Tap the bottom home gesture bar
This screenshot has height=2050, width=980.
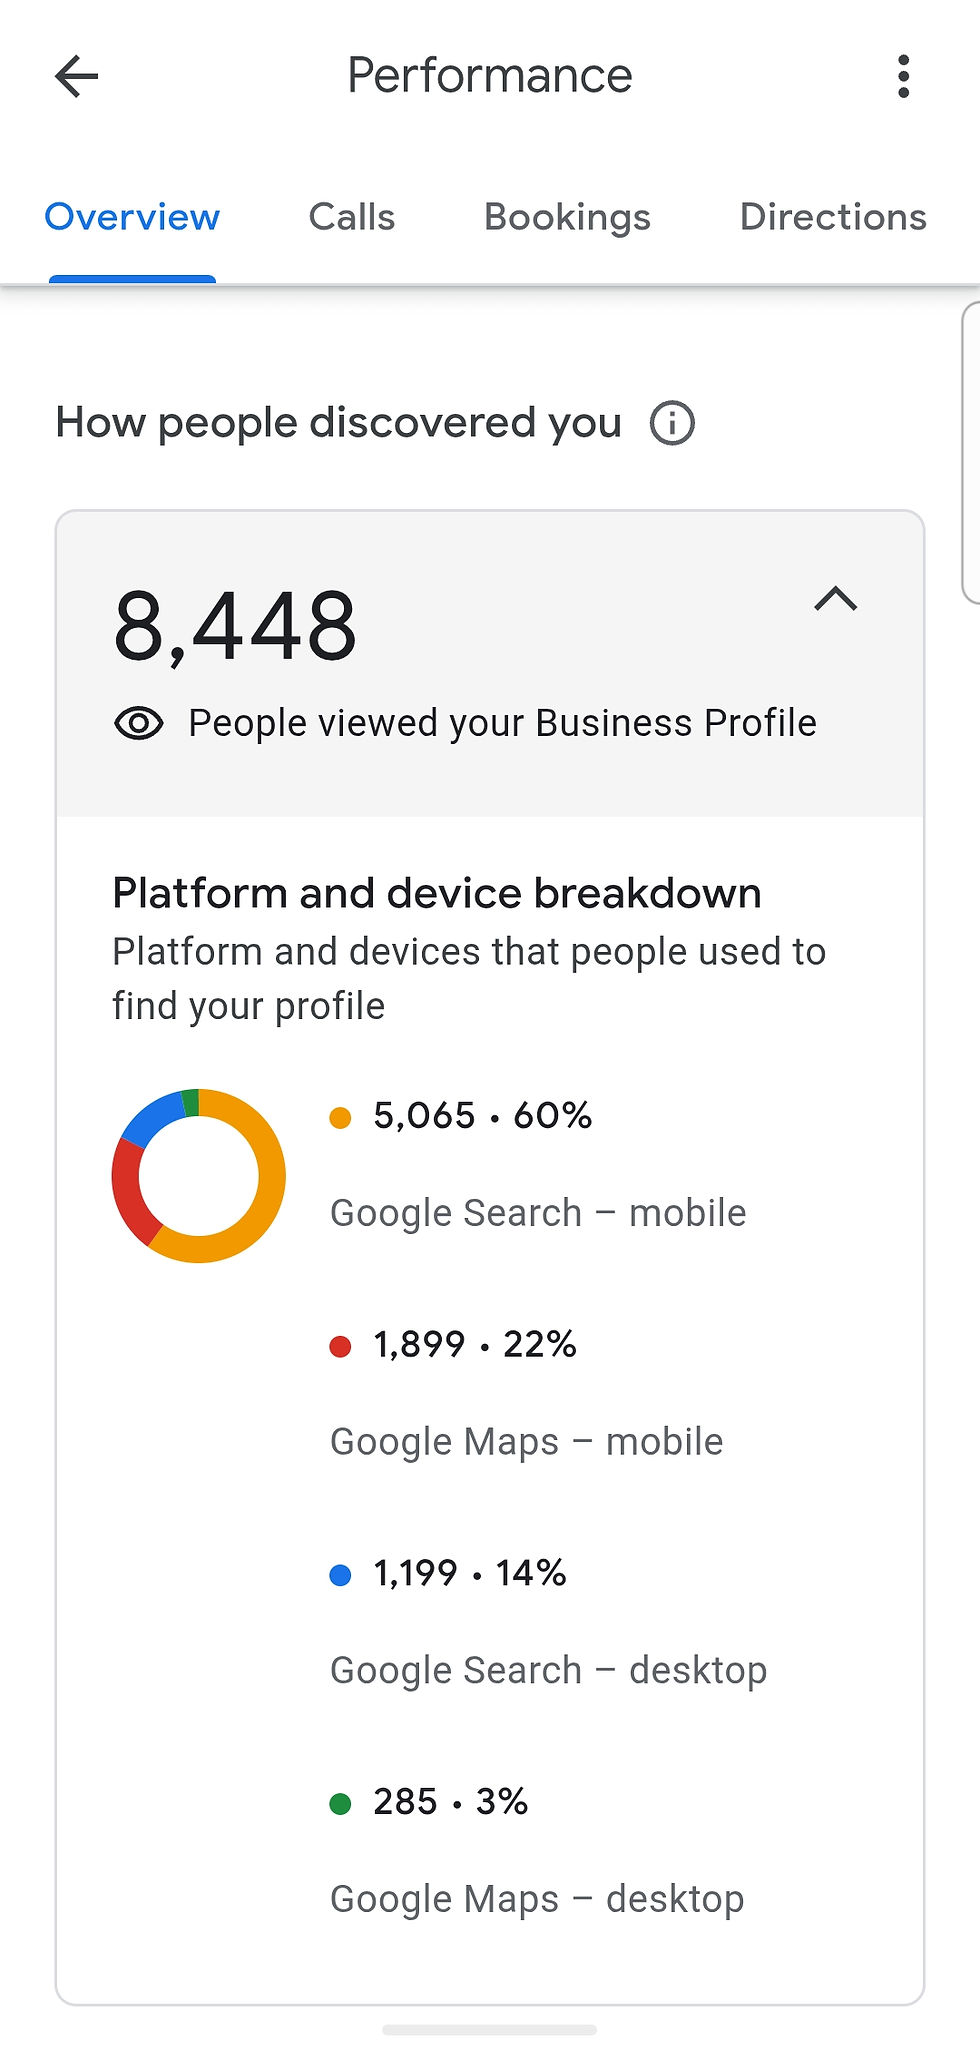click(x=490, y=2030)
